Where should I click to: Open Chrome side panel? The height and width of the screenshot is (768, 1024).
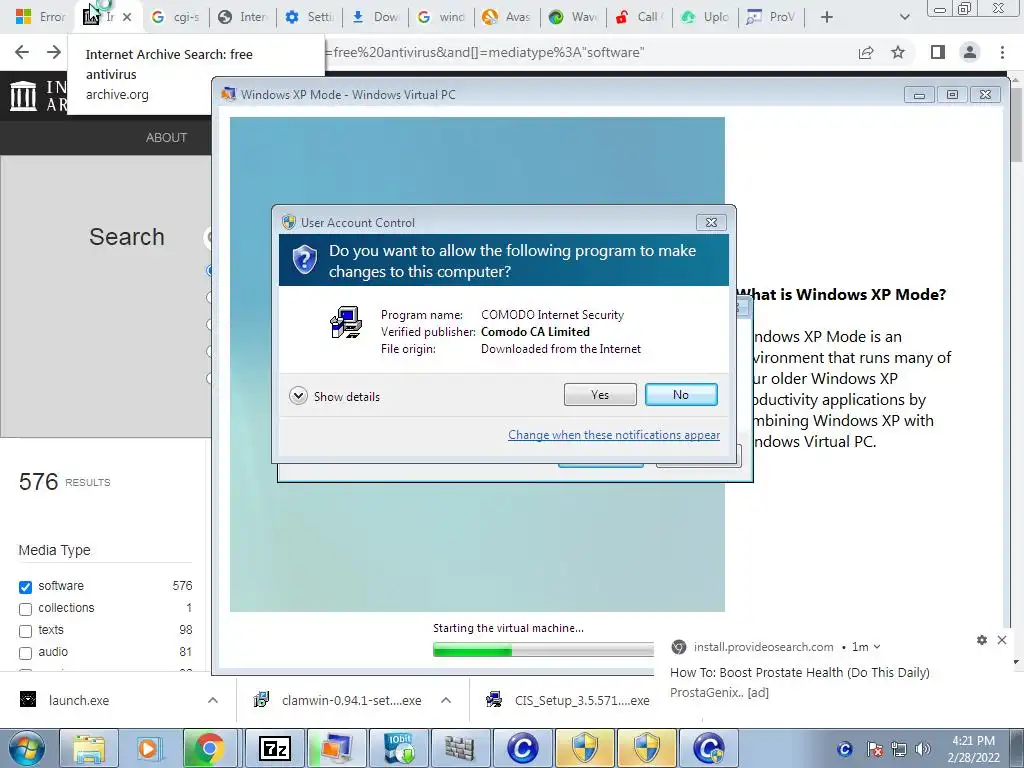pos(938,52)
